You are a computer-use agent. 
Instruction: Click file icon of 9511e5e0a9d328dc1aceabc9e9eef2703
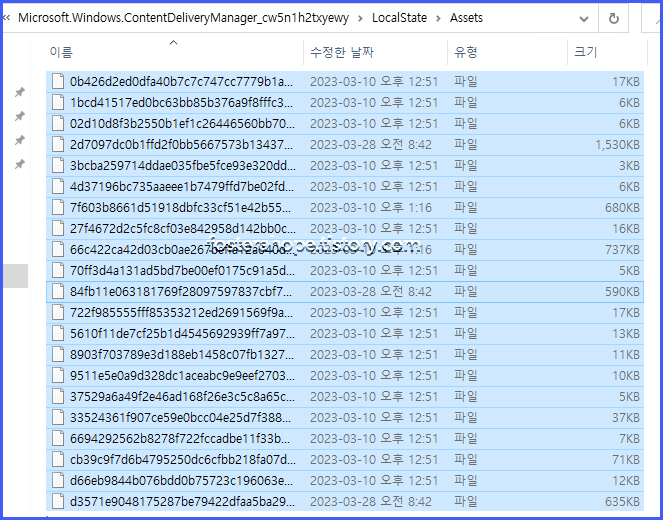point(58,376)
